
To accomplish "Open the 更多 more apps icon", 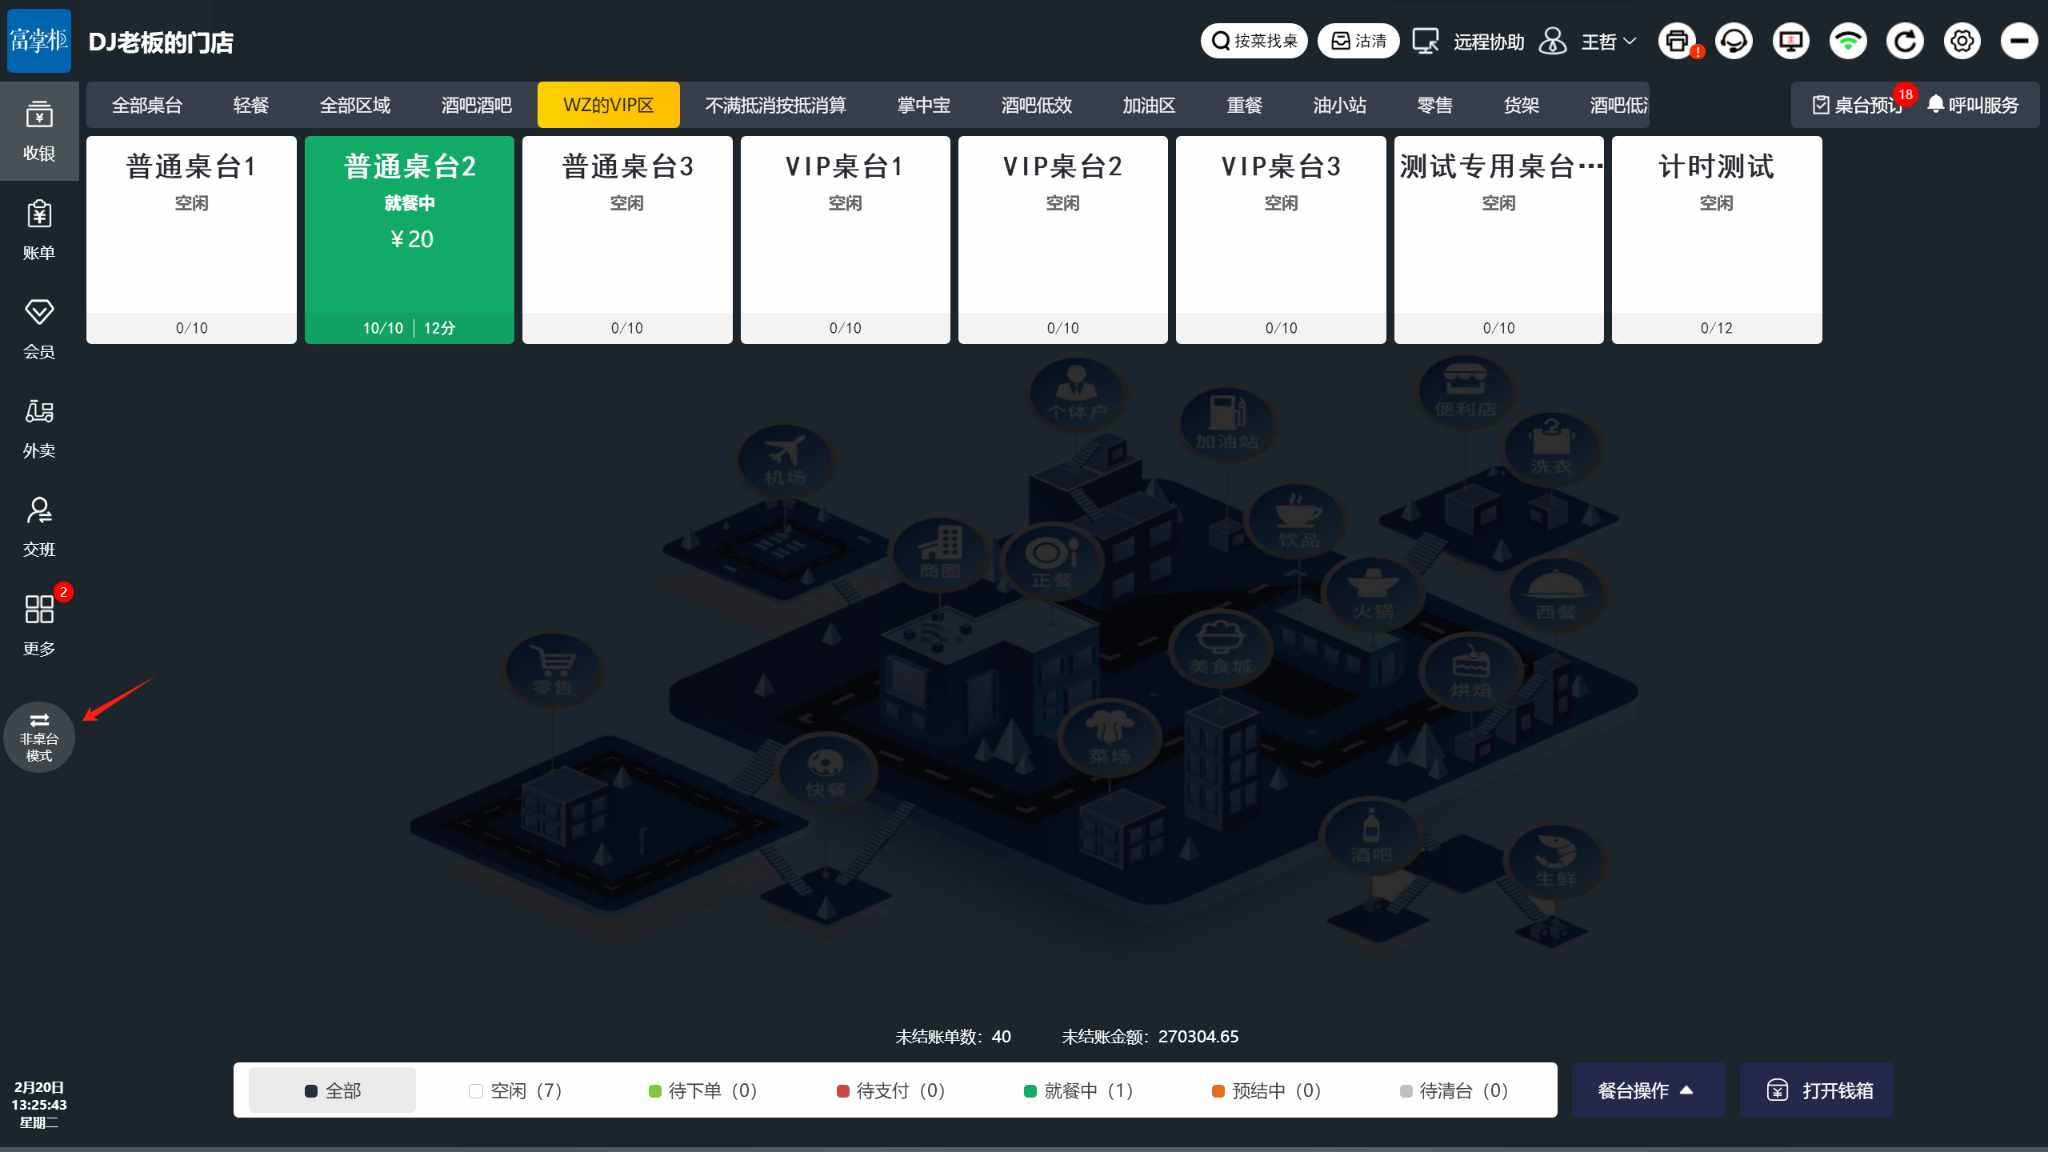I will (x=39, y=626).
